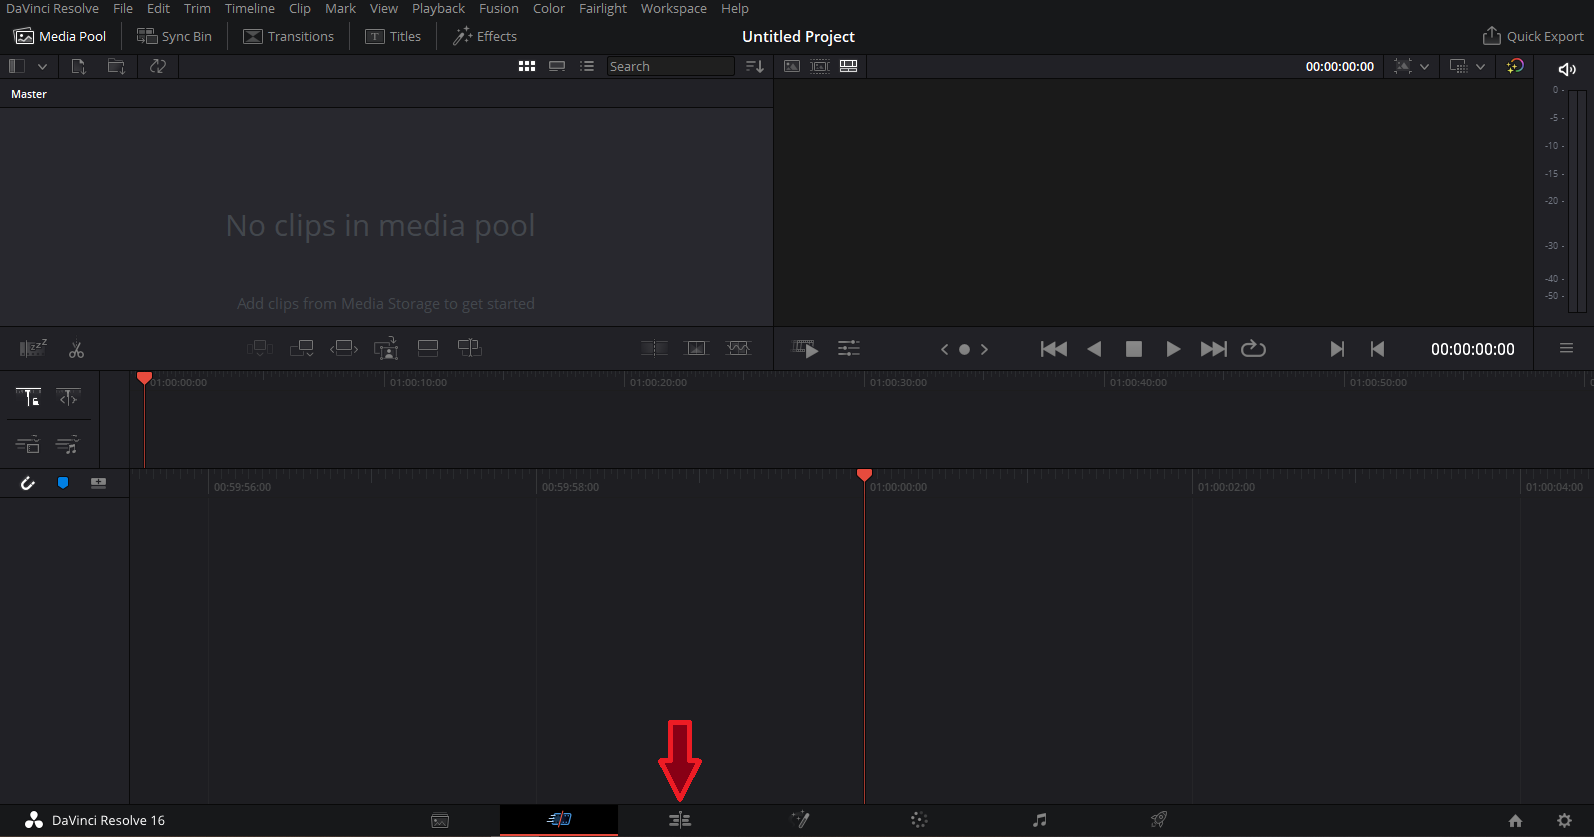Click the blue Add Marker icon

(63, 483)
